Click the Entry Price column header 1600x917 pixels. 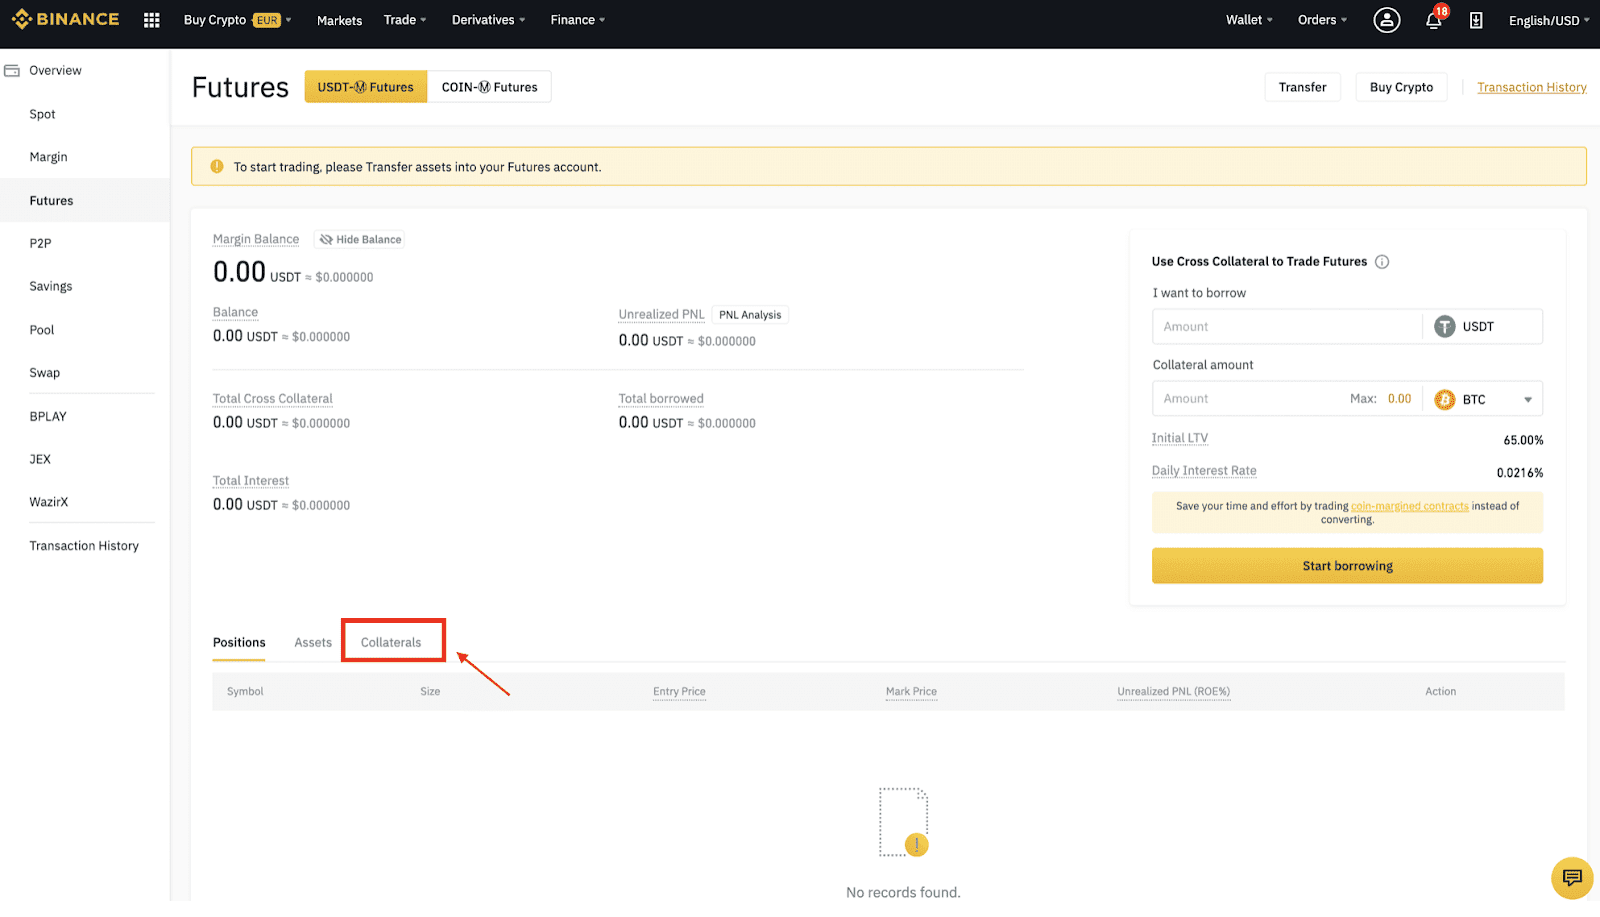pyautogui.click(x=679, y=692)
